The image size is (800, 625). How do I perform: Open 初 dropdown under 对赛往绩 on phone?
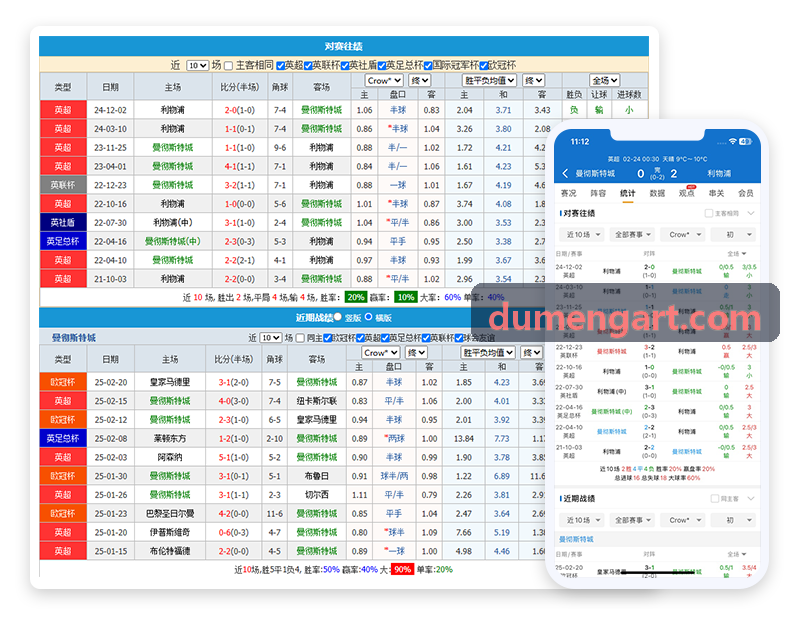pos(733,235)
